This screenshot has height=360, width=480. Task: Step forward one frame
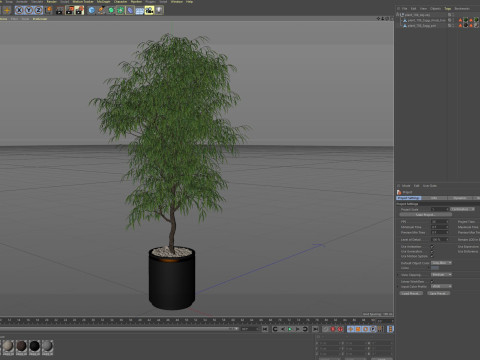[x=298, y=329]
